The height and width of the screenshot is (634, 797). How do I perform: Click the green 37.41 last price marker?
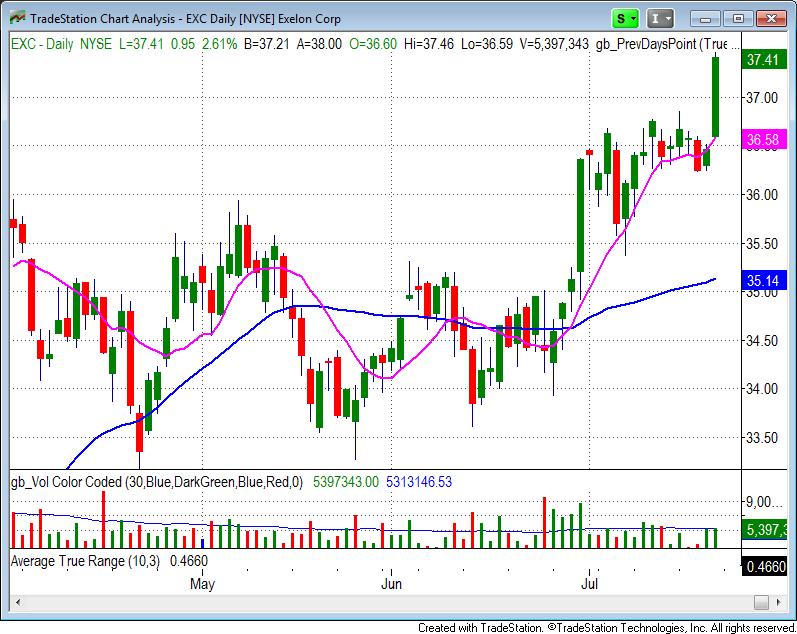click(x=762, y=60)
